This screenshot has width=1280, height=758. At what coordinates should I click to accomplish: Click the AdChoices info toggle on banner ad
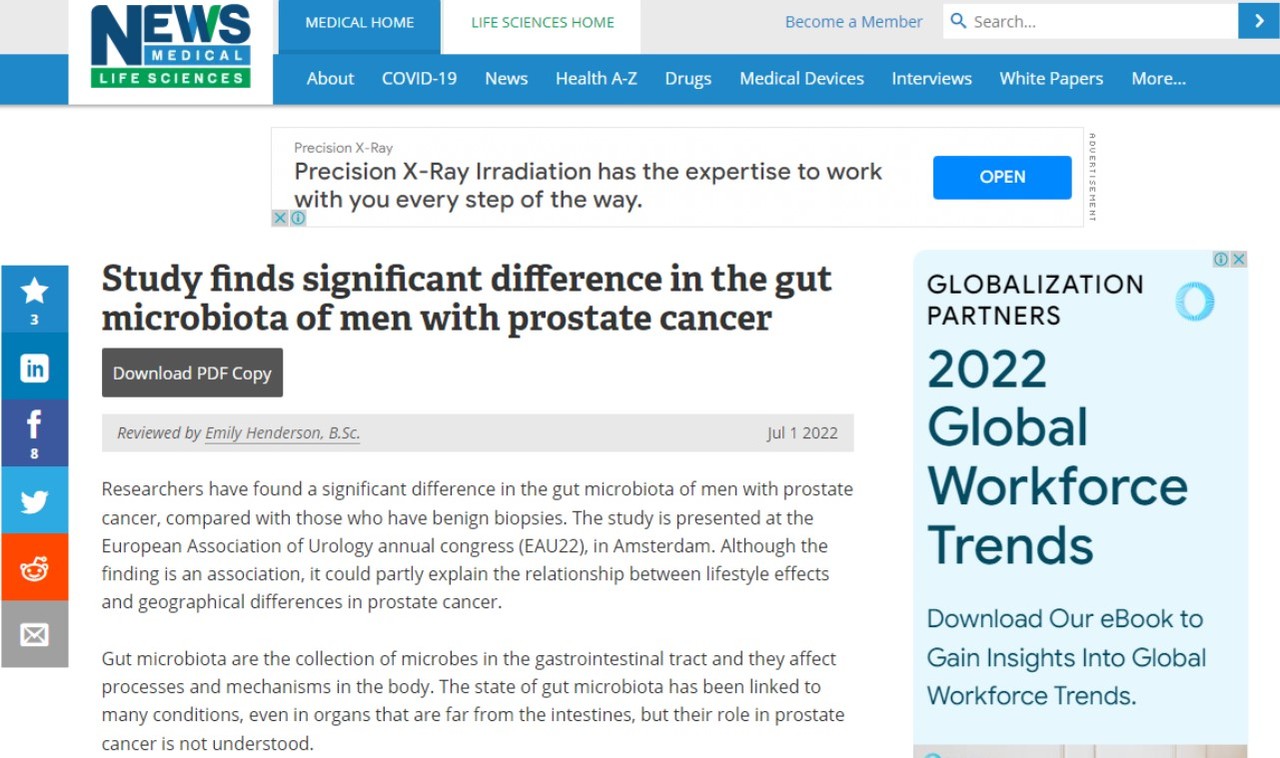point(297,218)
